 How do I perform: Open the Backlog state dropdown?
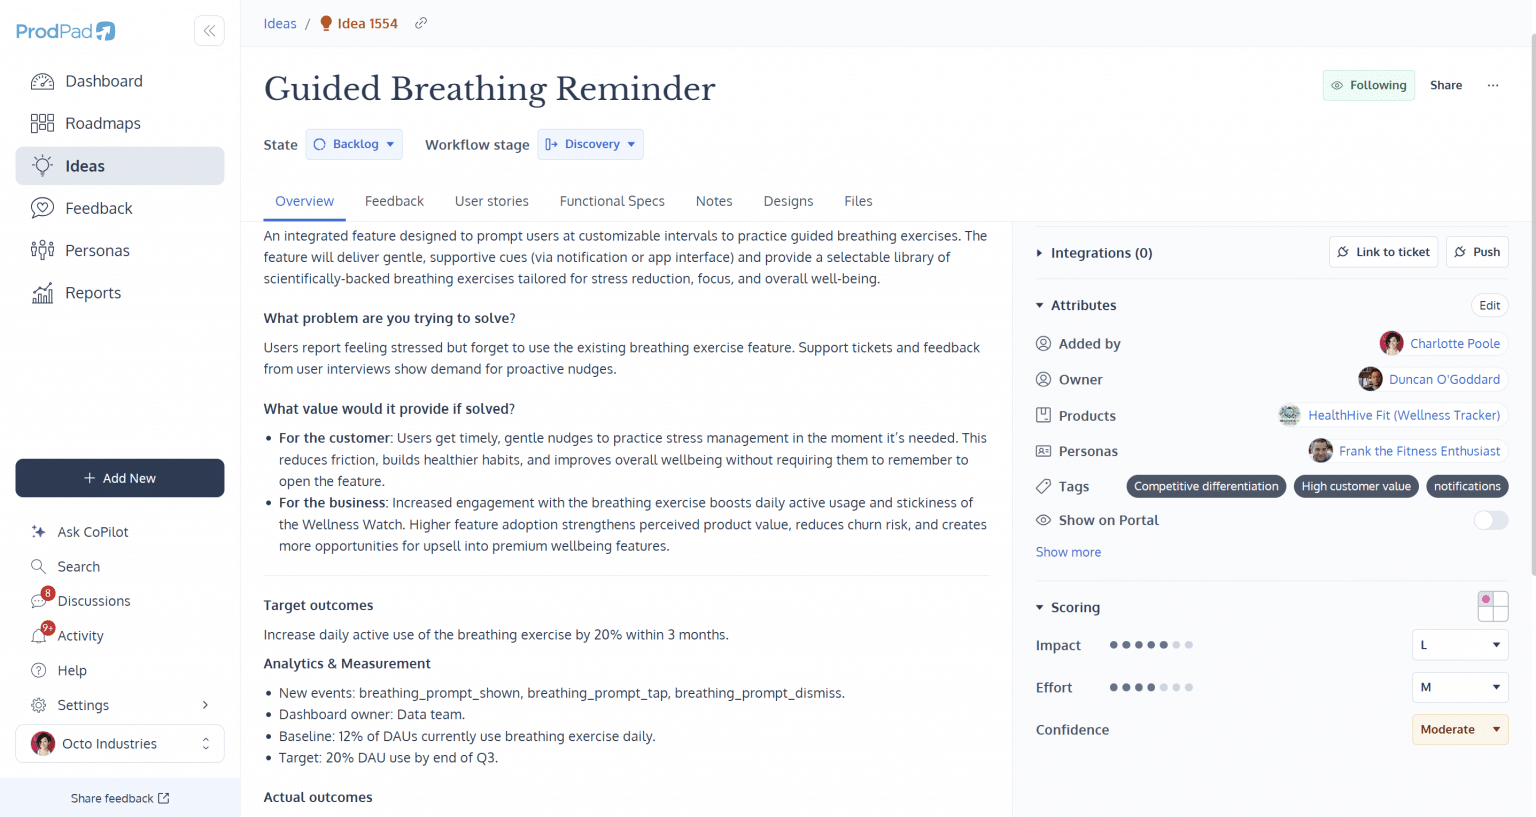coord(354,144)
